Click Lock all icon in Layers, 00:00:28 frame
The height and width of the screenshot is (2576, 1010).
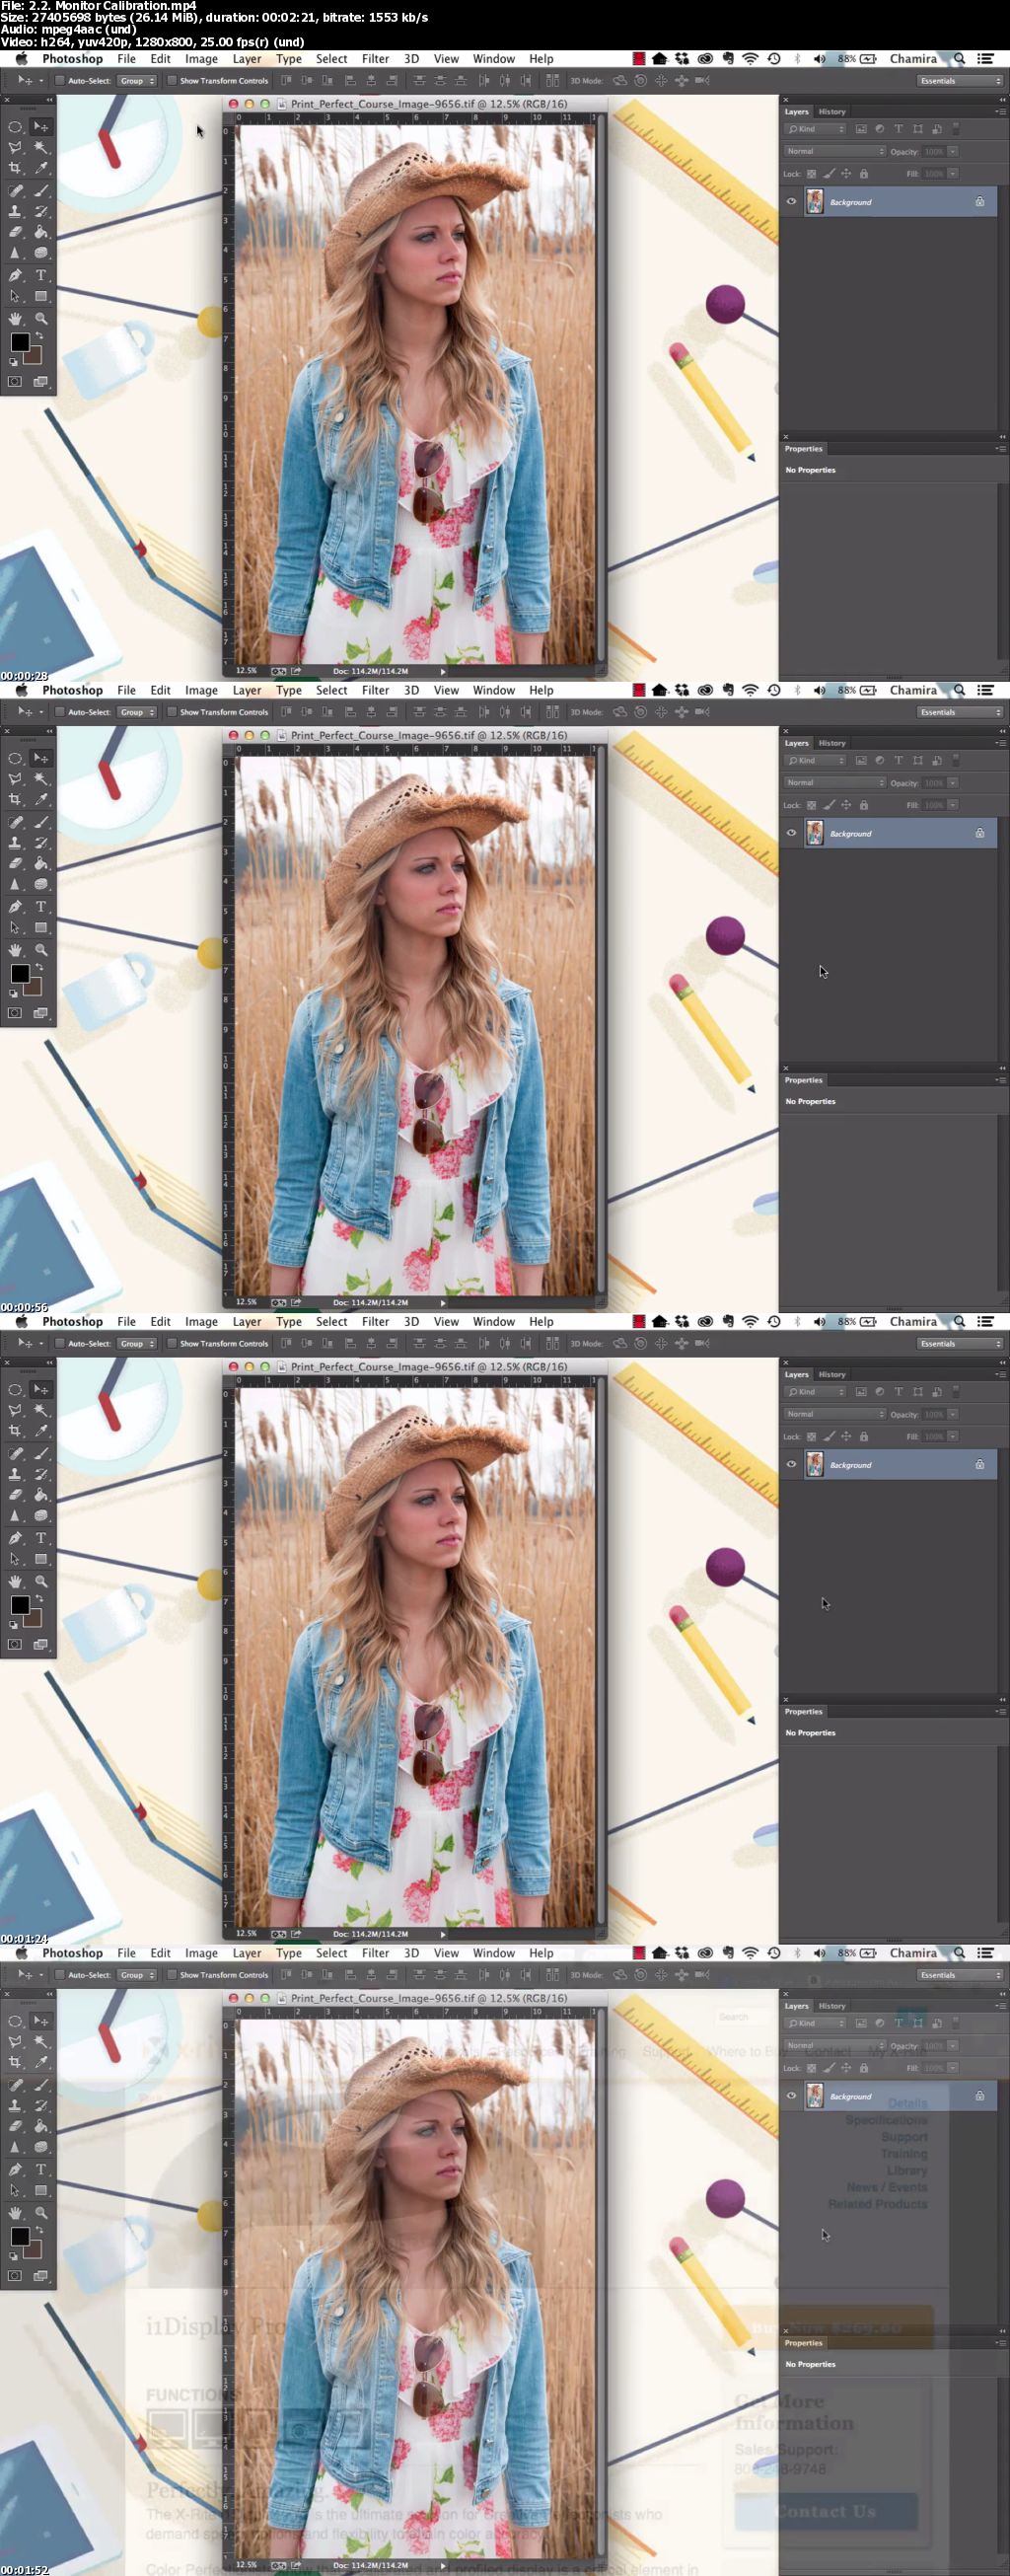864,174
